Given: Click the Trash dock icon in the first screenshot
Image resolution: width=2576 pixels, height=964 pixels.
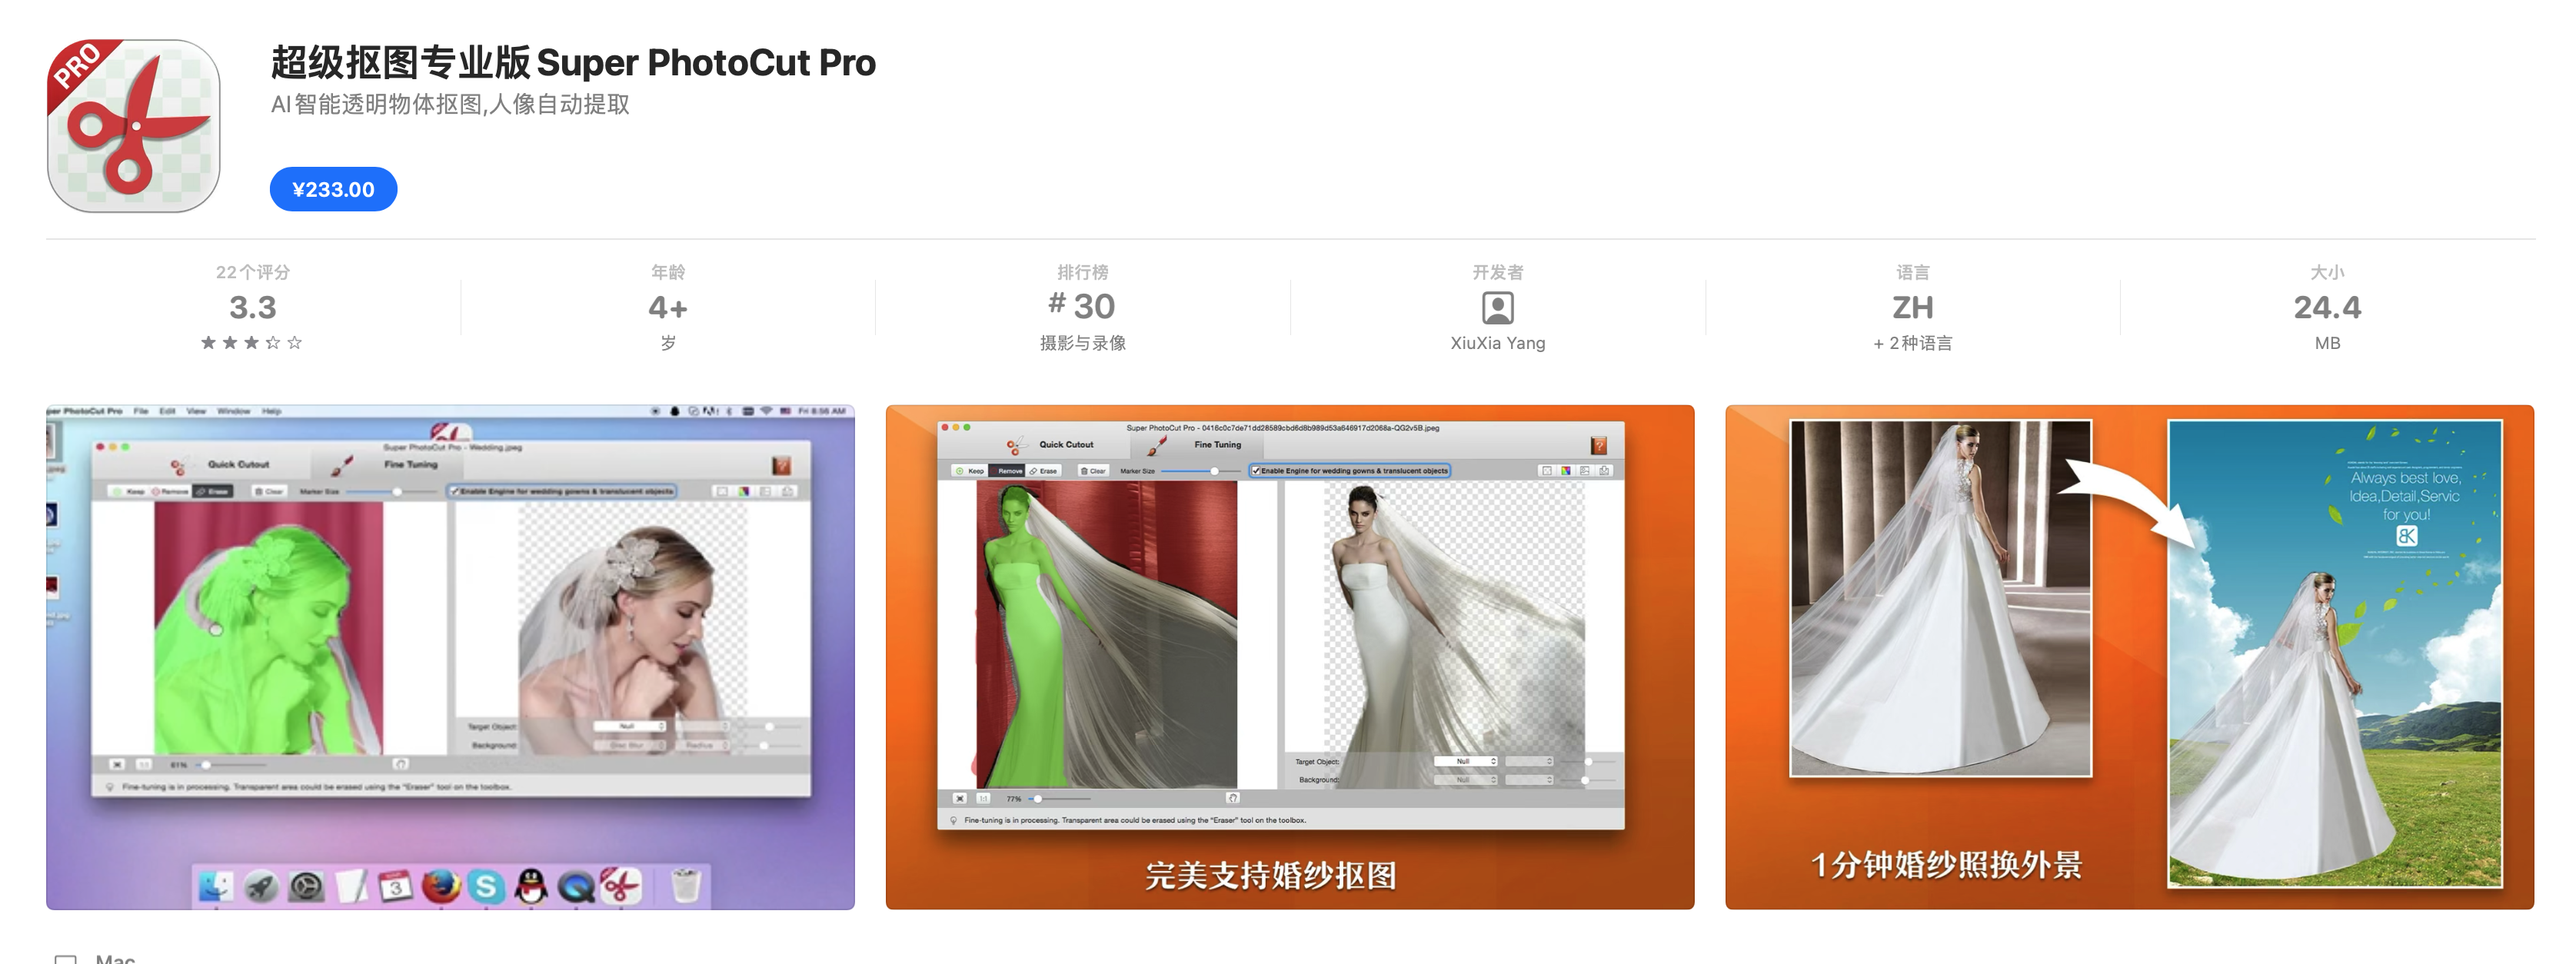Looking at the screenshot, I should coord(685,886).
